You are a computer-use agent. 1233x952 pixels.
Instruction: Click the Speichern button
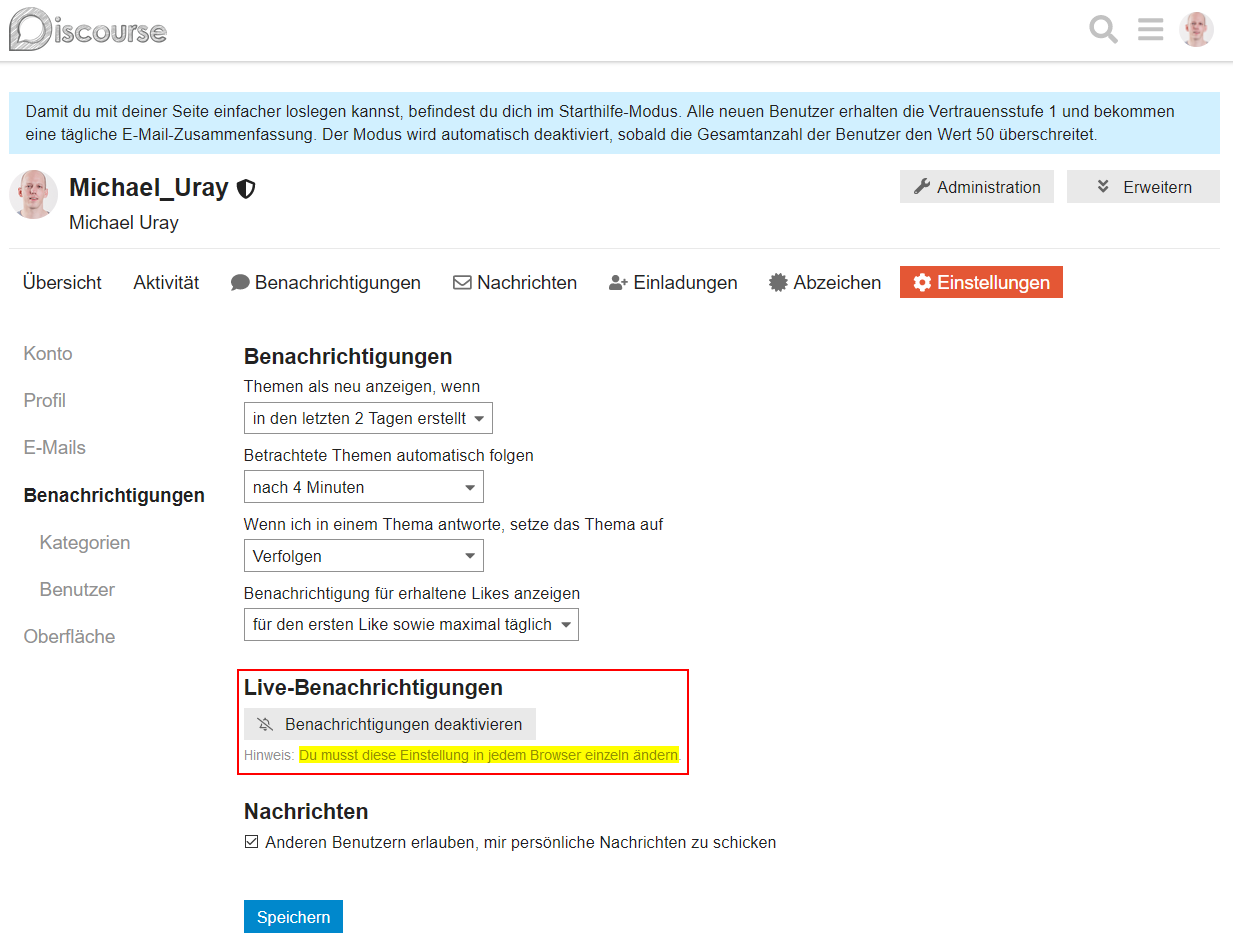tap(293, 917)
